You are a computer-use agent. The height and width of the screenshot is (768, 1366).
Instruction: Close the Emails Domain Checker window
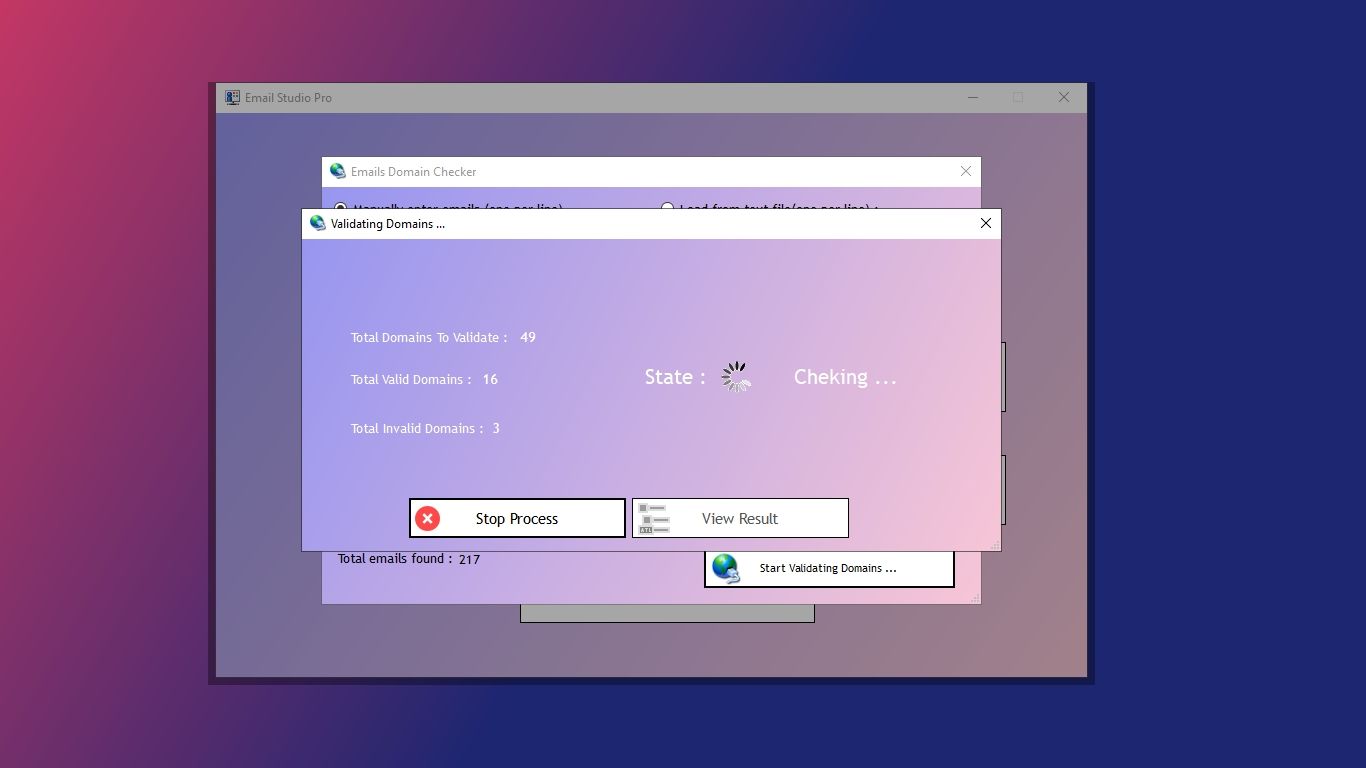(966, 171)
